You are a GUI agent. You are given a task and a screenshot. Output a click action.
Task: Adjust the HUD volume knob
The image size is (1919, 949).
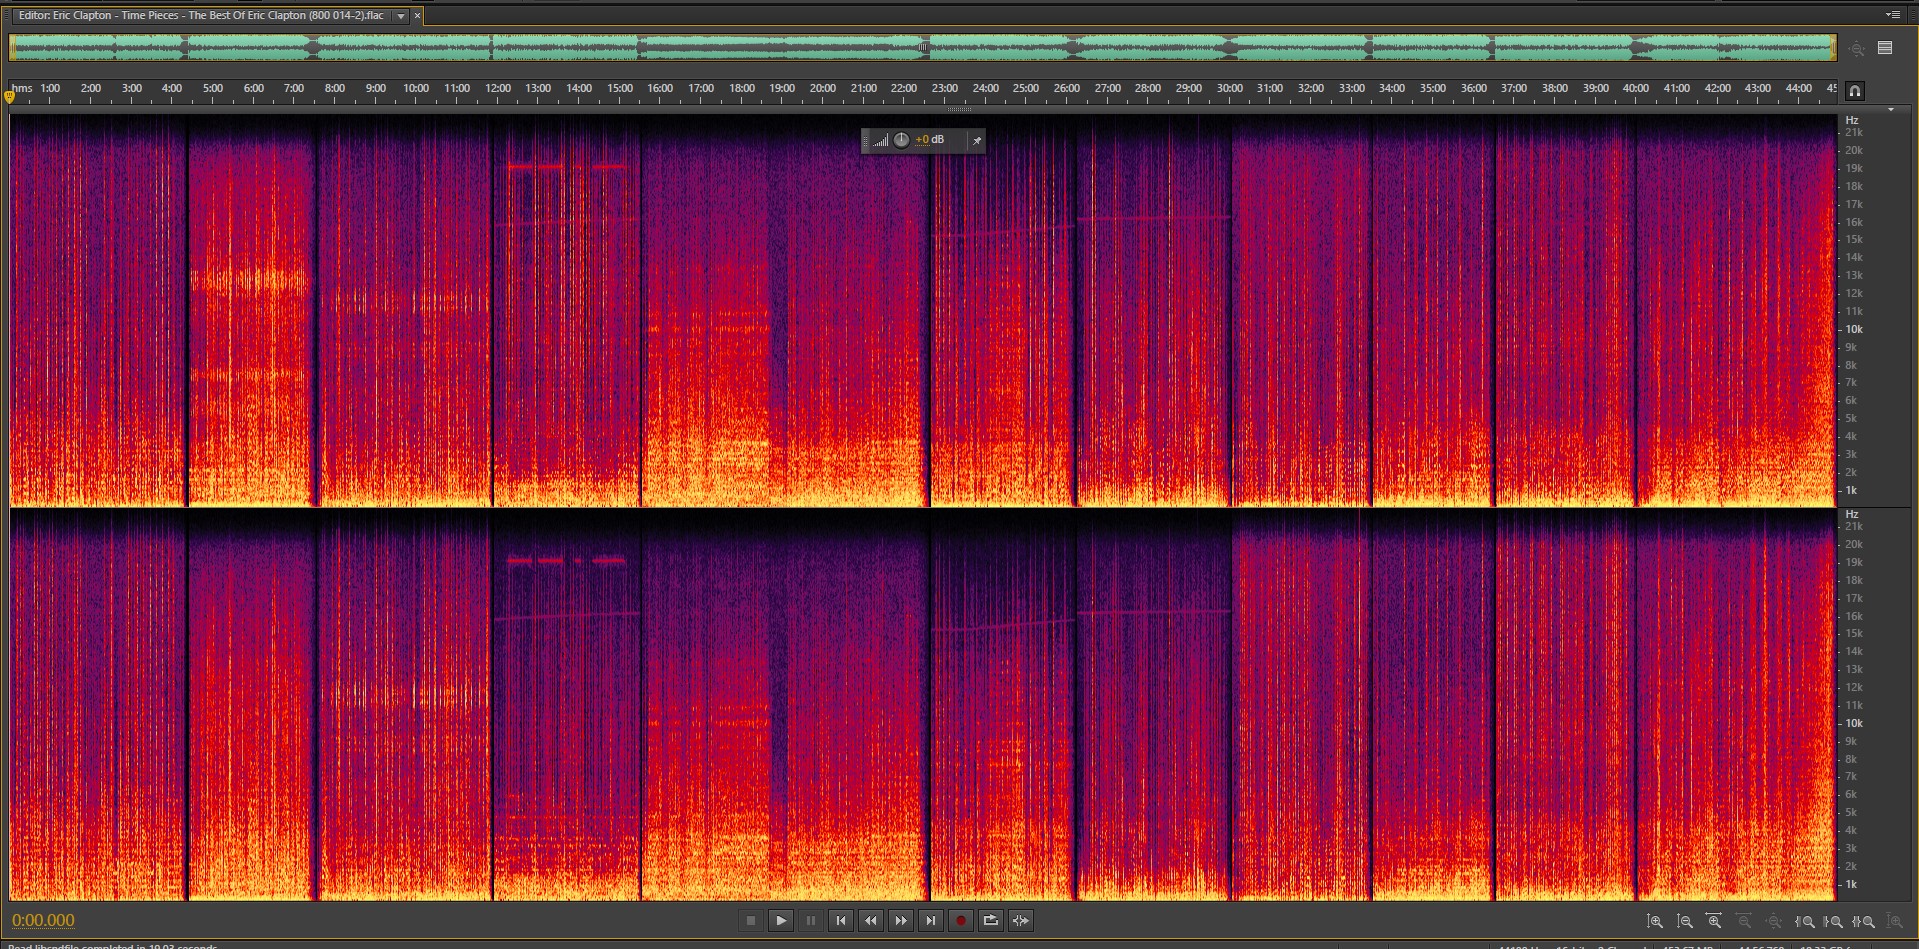pyautogui.click(x=901, y=140)
